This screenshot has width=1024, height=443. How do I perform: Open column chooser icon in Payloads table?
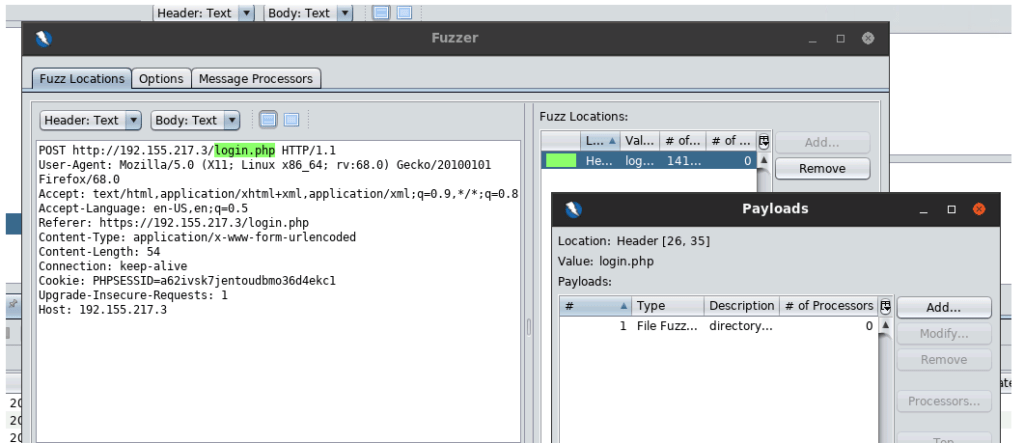(x=885, y=306)
